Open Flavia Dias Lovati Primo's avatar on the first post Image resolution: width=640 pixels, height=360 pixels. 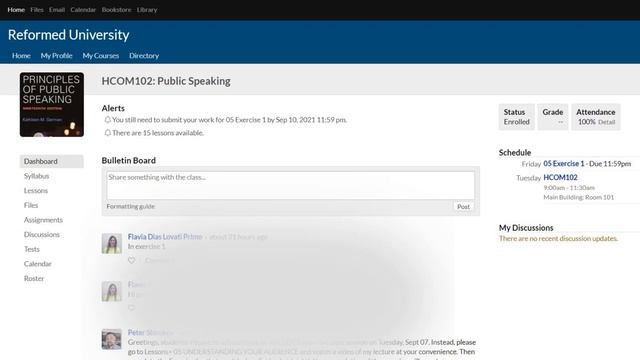[111, 243]
